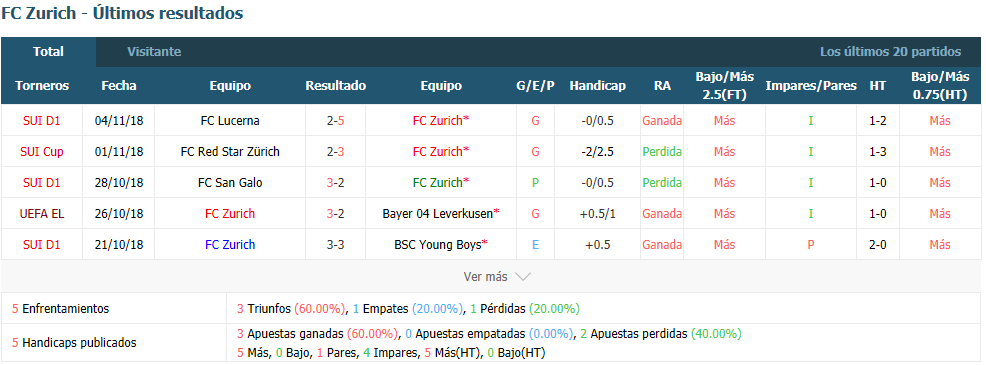Open FC Red Star Zürich team link
Viewport: 986px width, 365px height.
tap(230, 152)
